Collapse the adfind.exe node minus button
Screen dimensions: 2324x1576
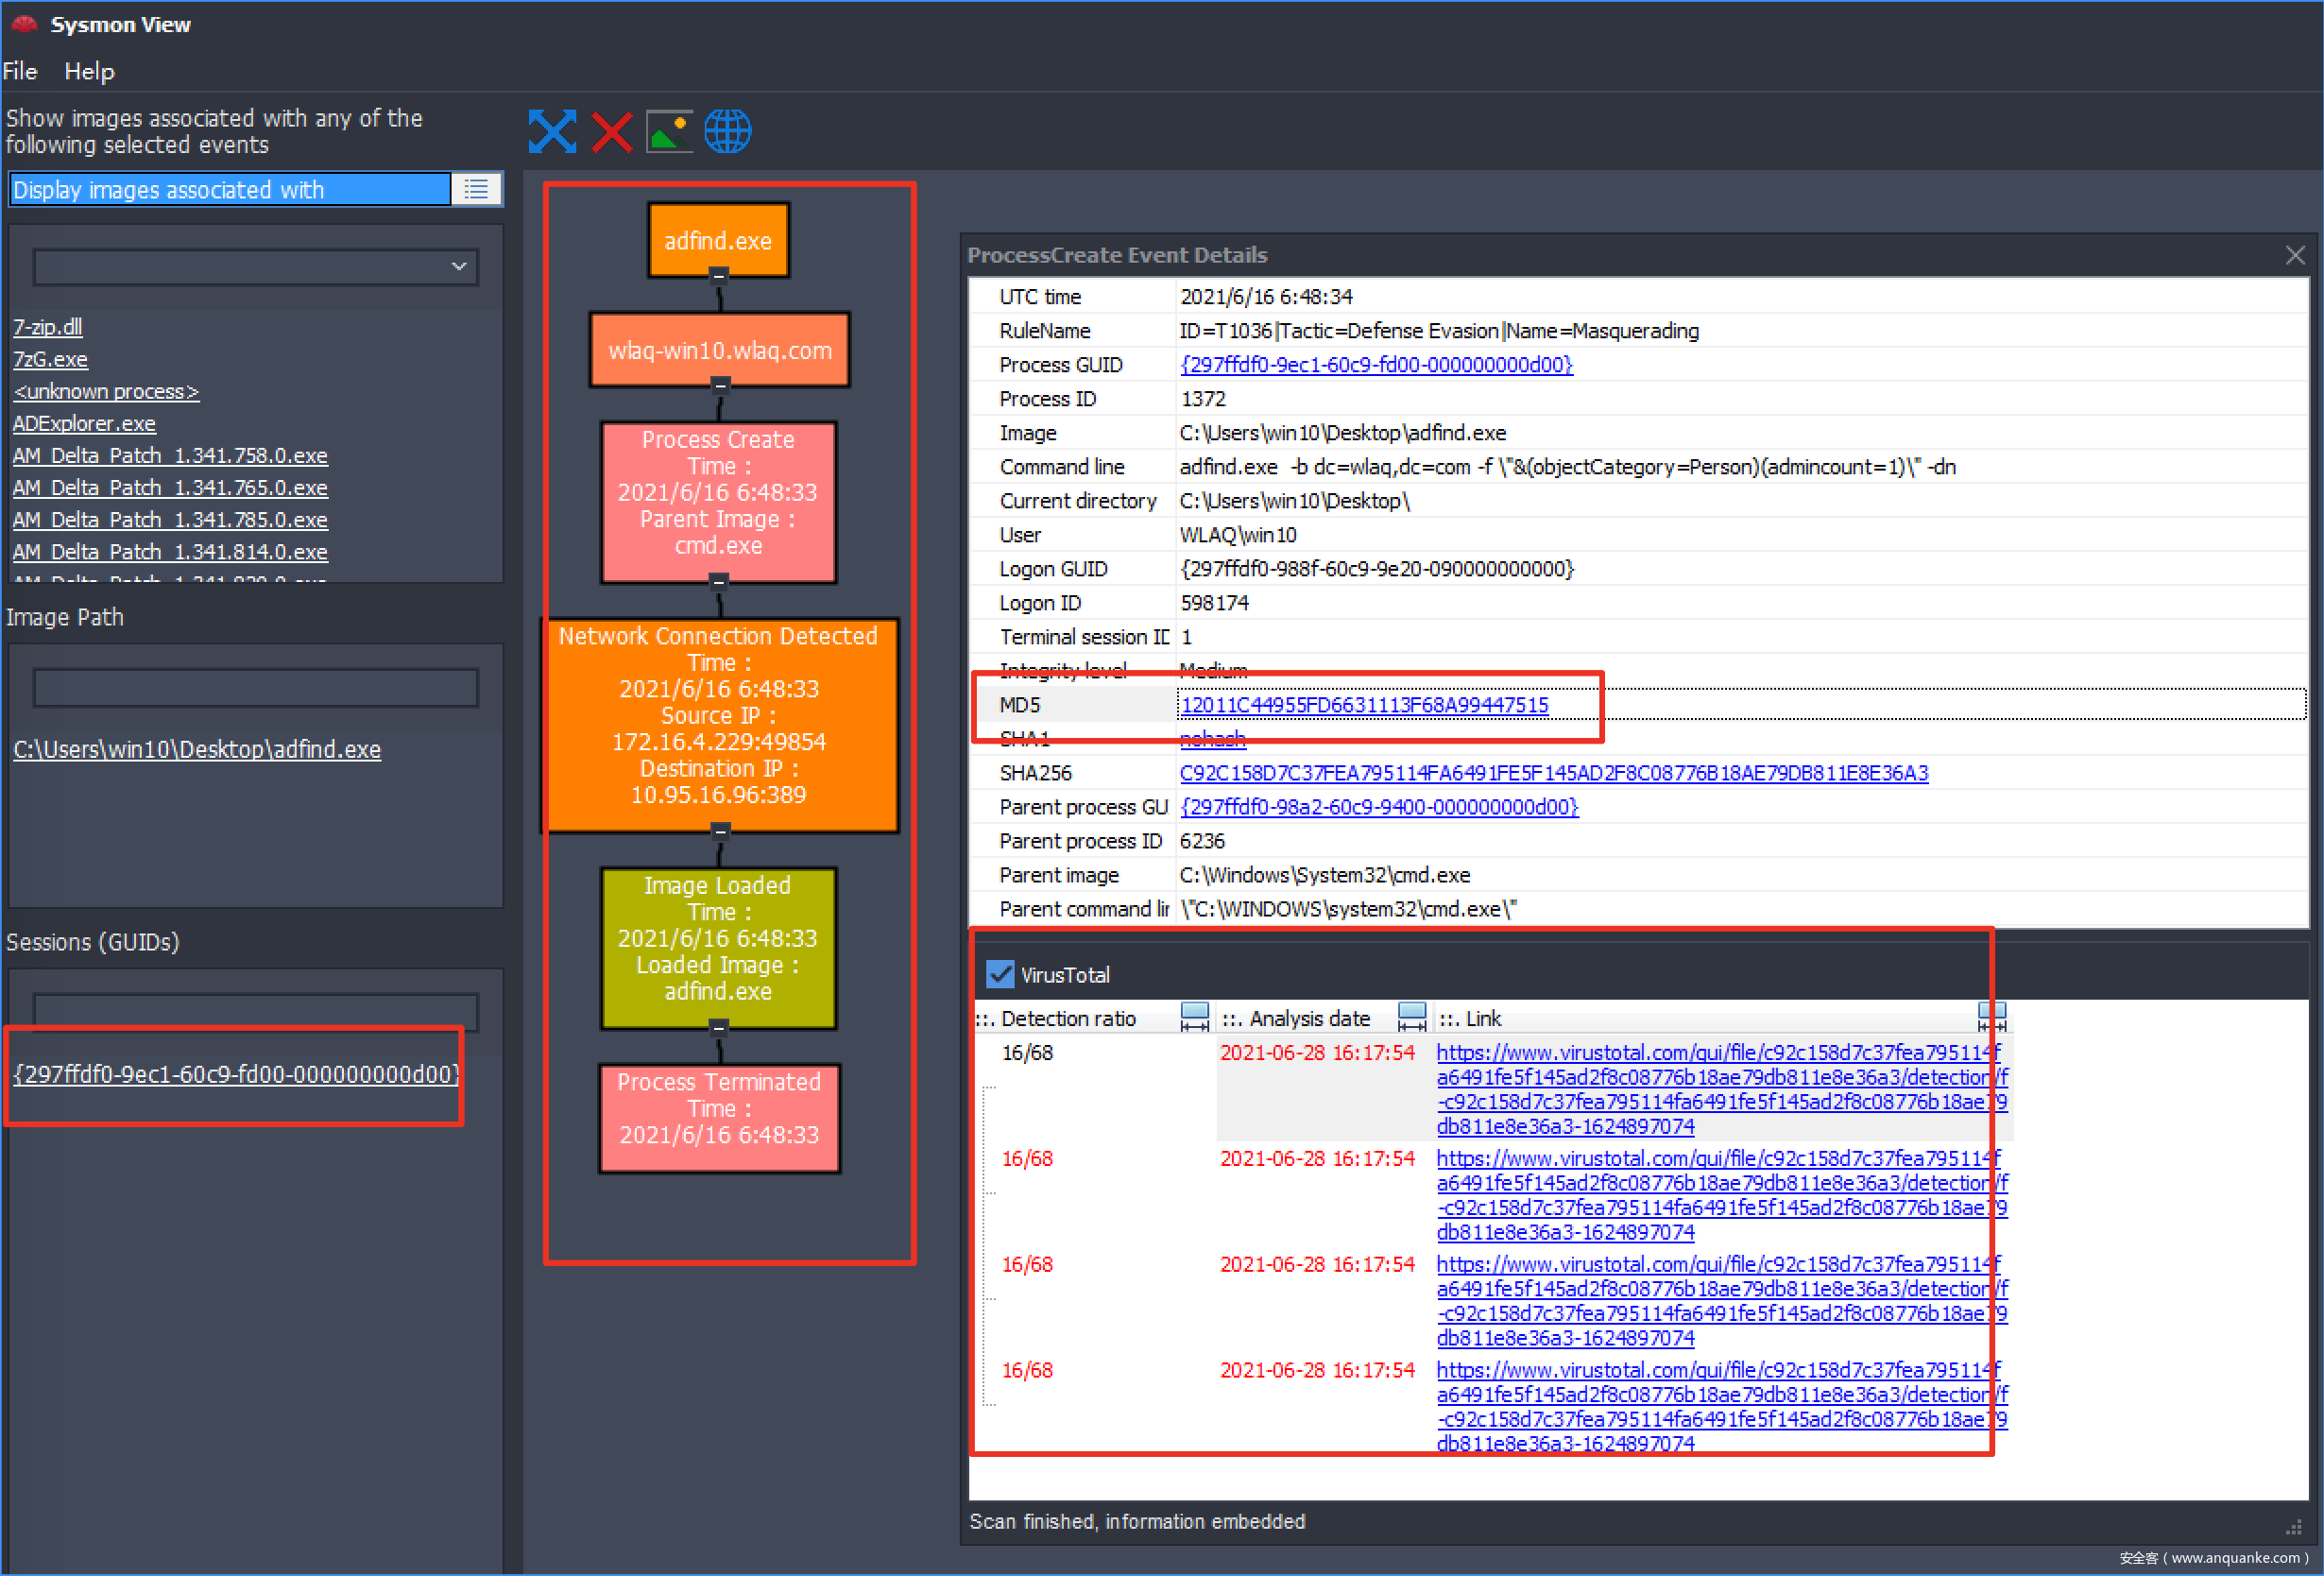(x=718, y=275)
